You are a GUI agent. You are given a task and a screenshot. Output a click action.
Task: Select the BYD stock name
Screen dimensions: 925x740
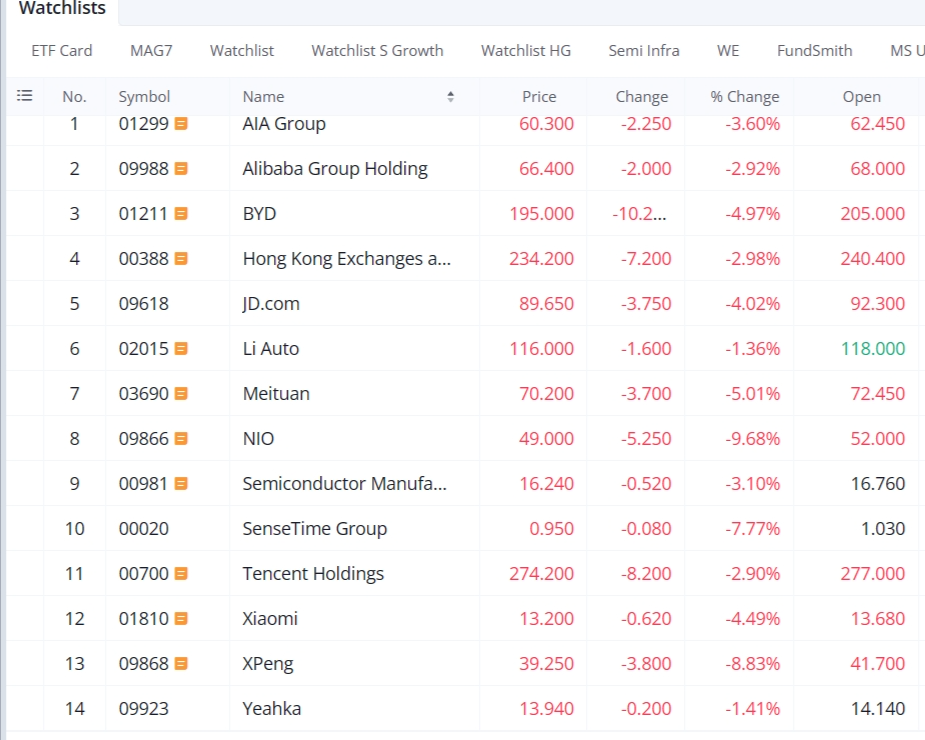click(260, 214)
